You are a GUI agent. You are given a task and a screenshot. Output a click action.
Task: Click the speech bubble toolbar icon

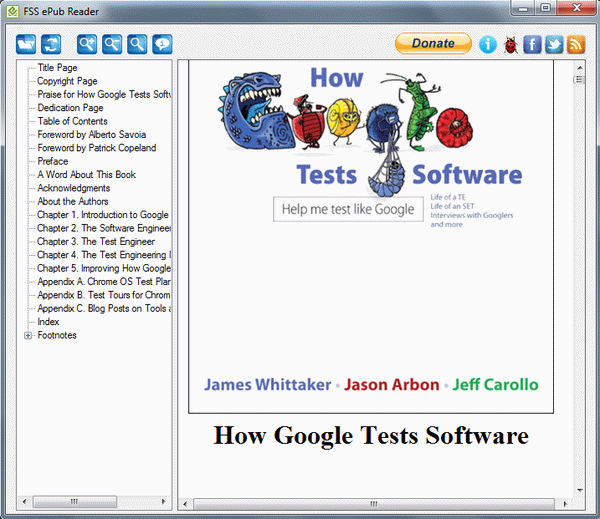[x=161, y=44]
